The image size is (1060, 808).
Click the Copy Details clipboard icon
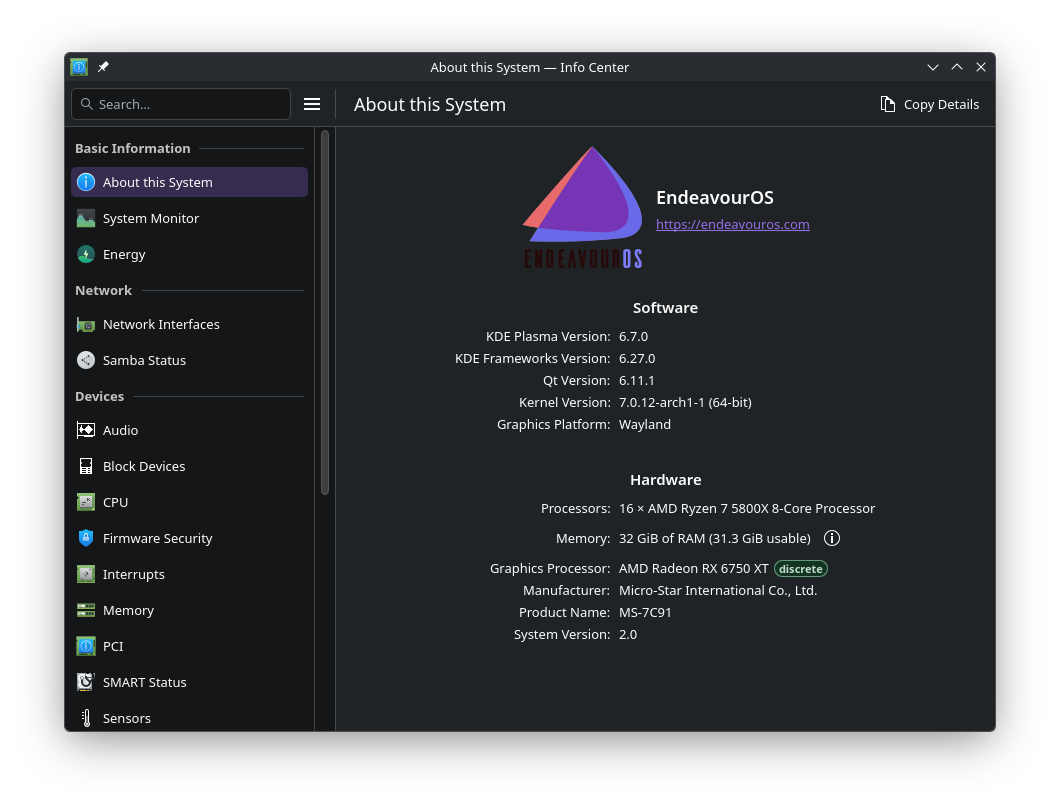coord(888,104)
